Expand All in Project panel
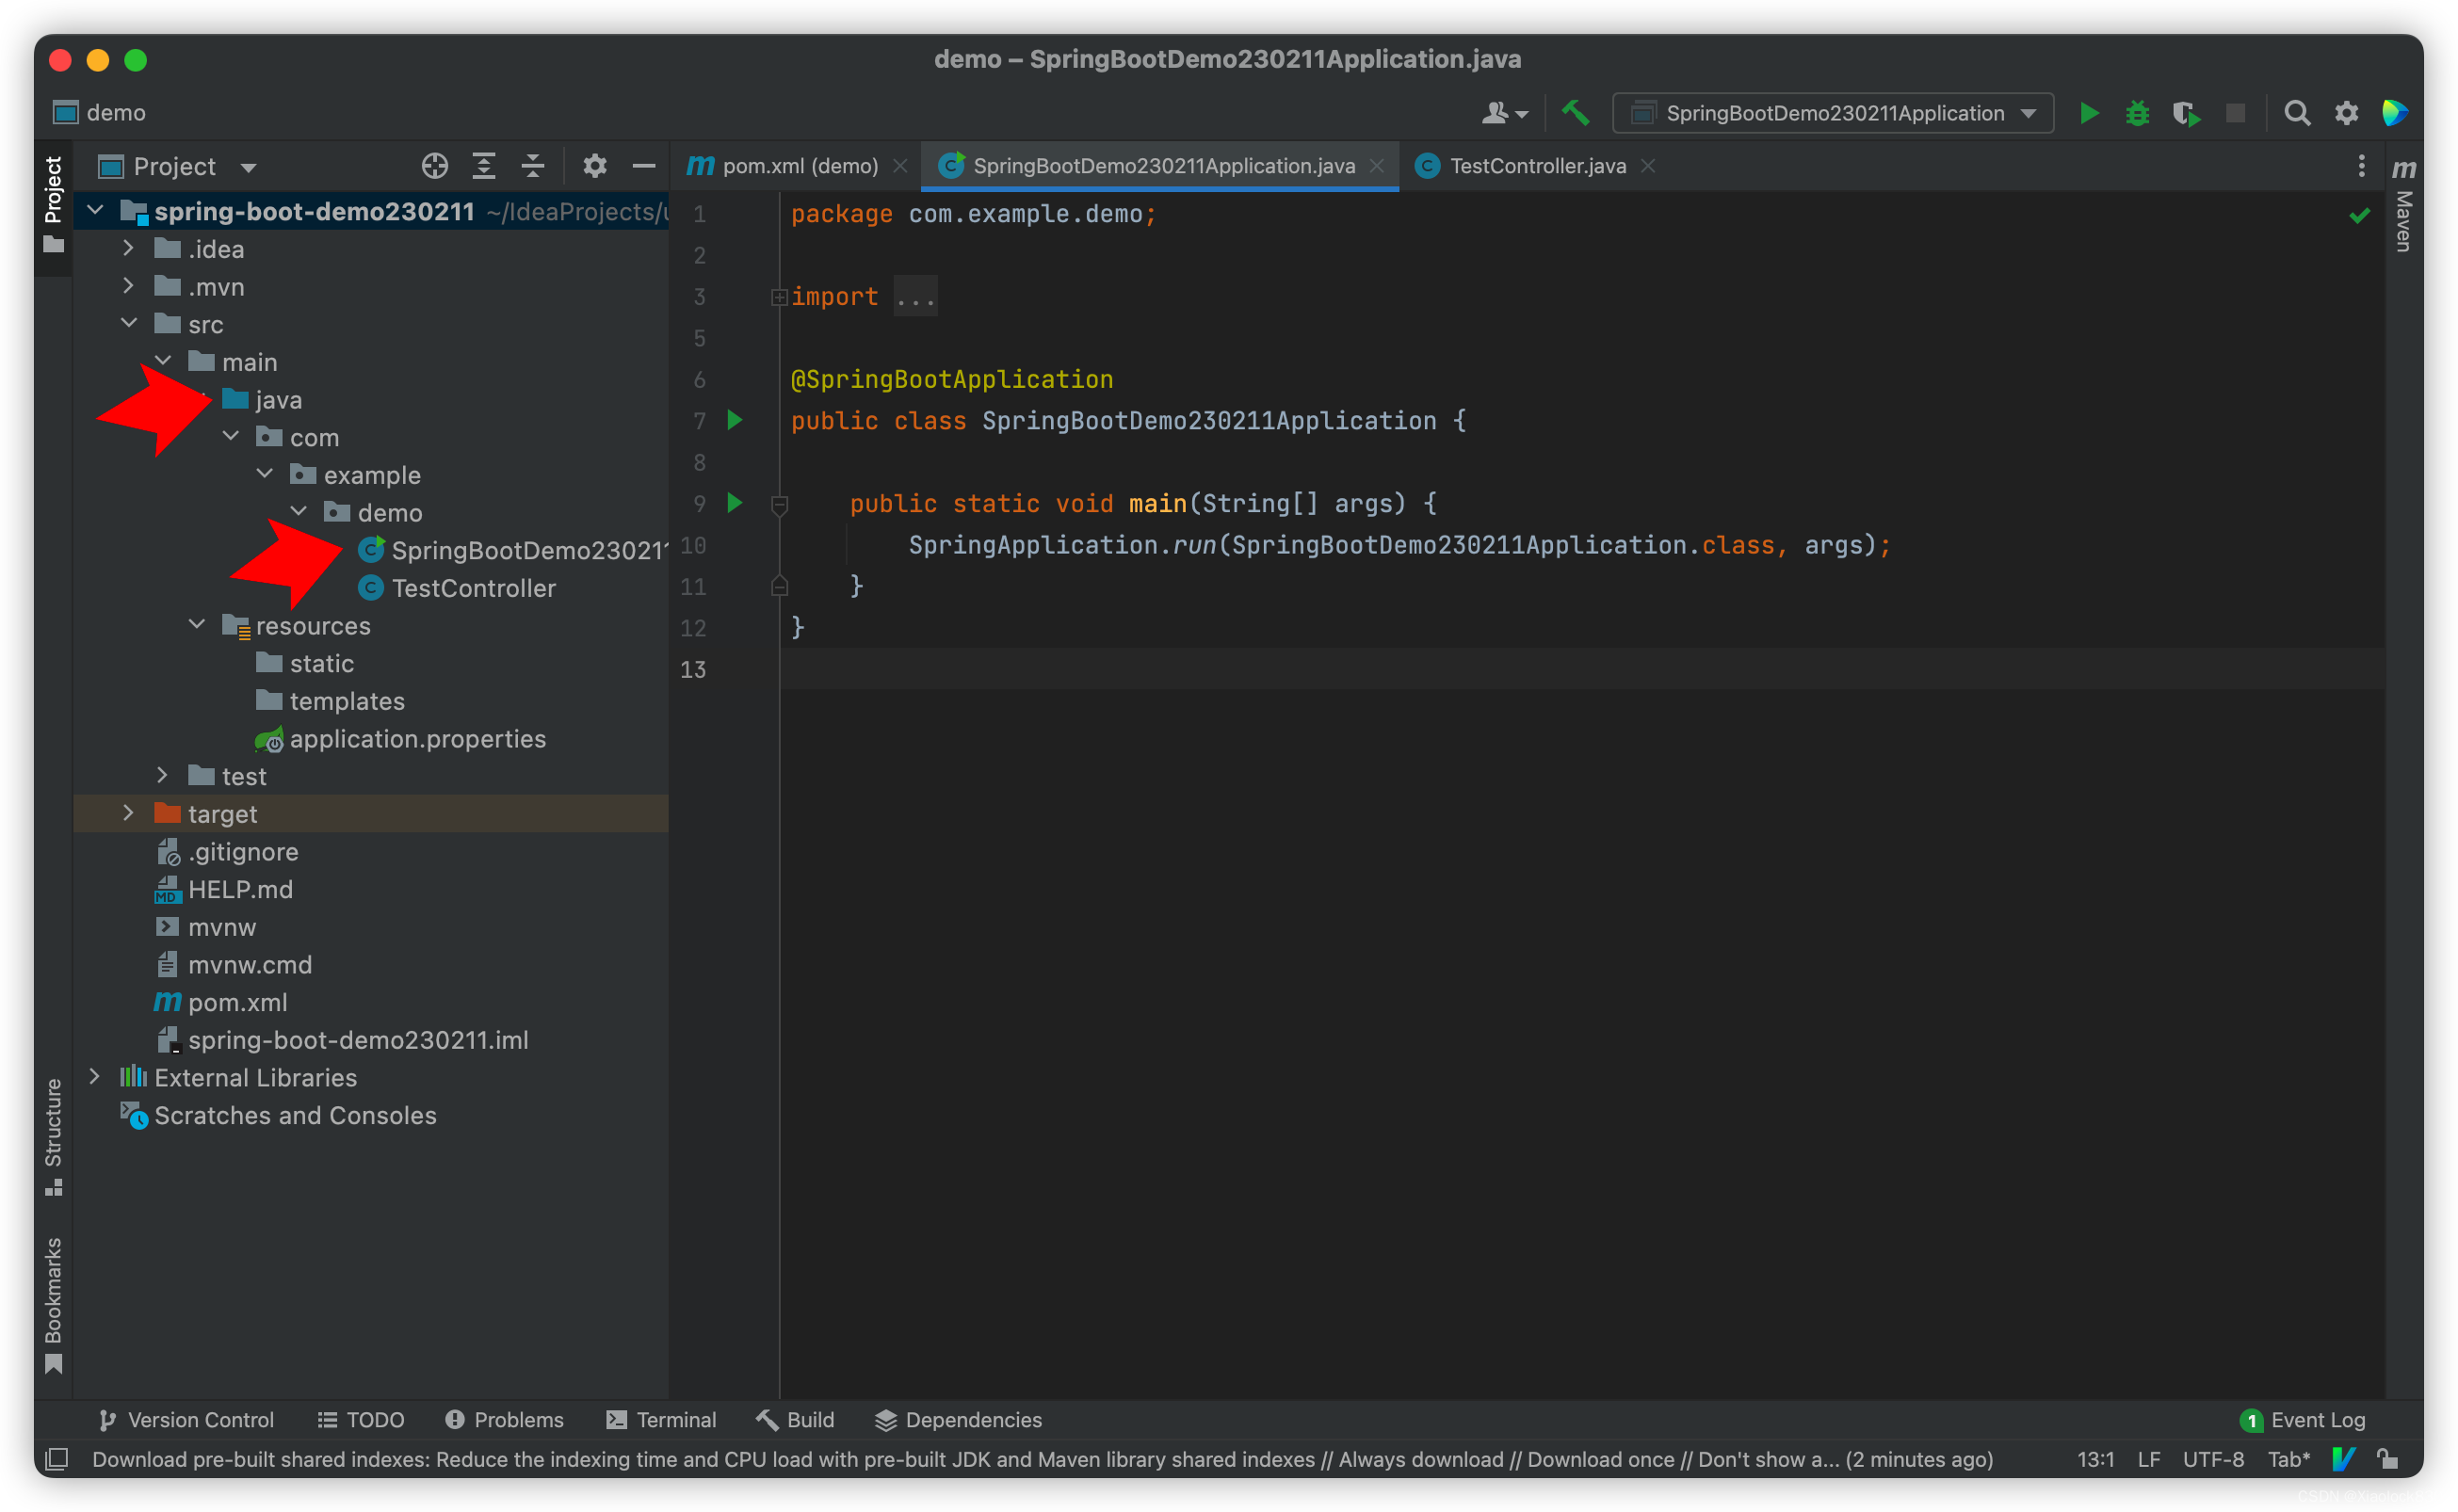This screenshot has width=2458, height=1512. coord(484,166)
